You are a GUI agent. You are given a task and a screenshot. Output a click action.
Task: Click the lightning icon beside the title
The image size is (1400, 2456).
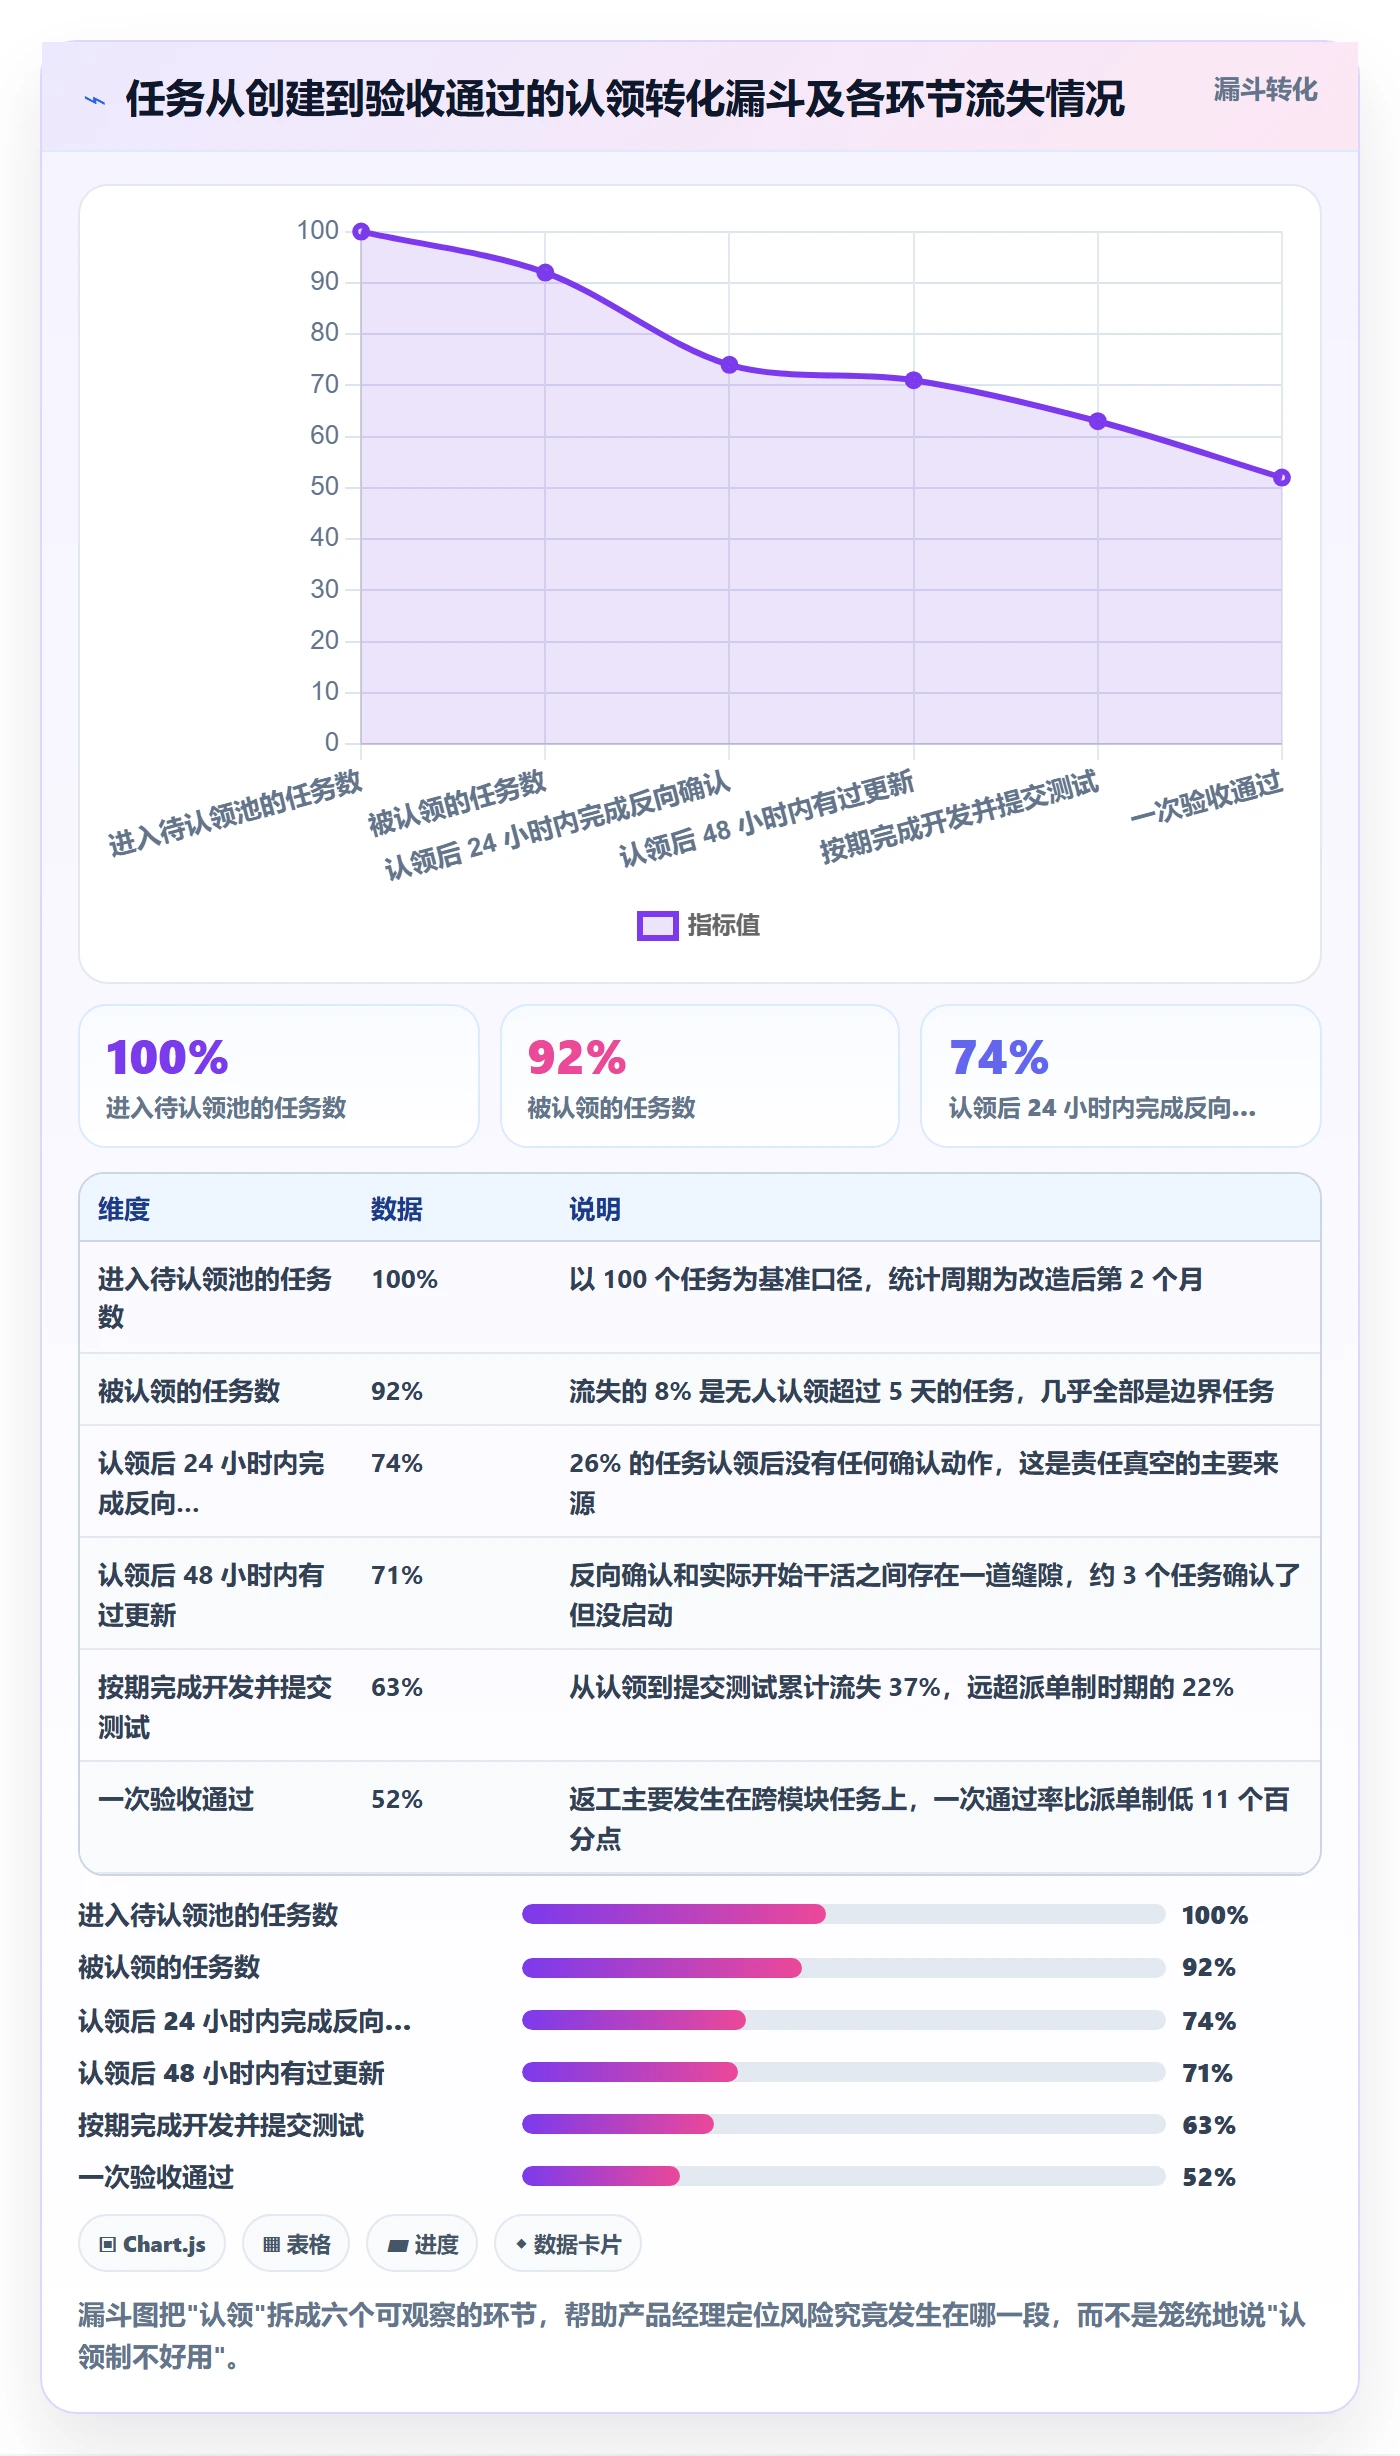click(95, 100)
